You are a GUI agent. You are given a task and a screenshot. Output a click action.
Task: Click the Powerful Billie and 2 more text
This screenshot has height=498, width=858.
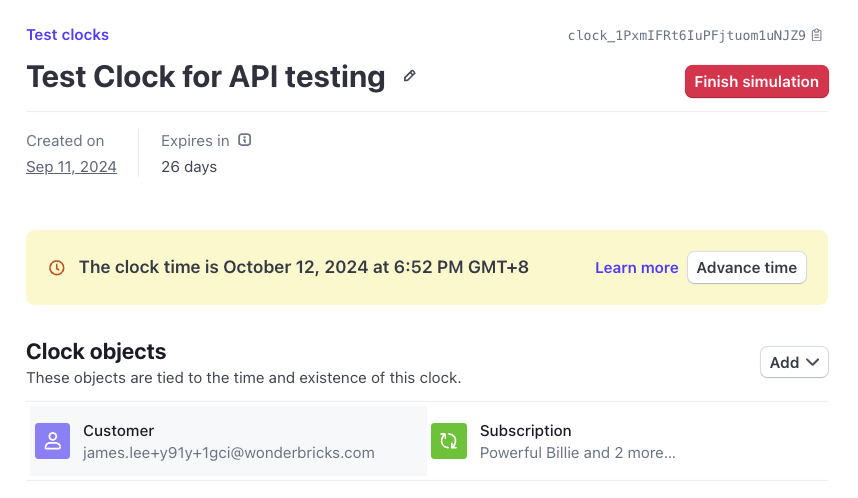578,453
